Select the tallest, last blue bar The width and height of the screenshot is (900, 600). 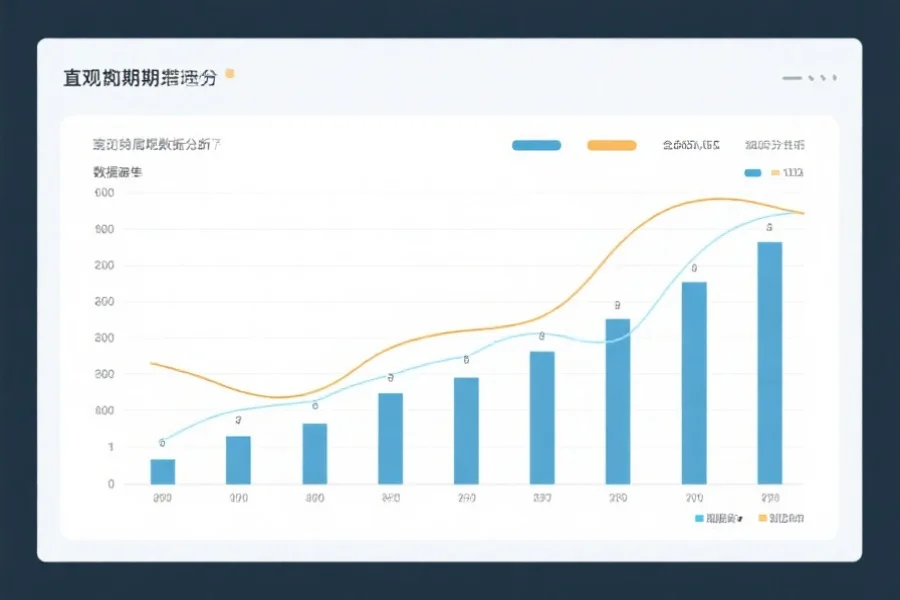point(770,363)
